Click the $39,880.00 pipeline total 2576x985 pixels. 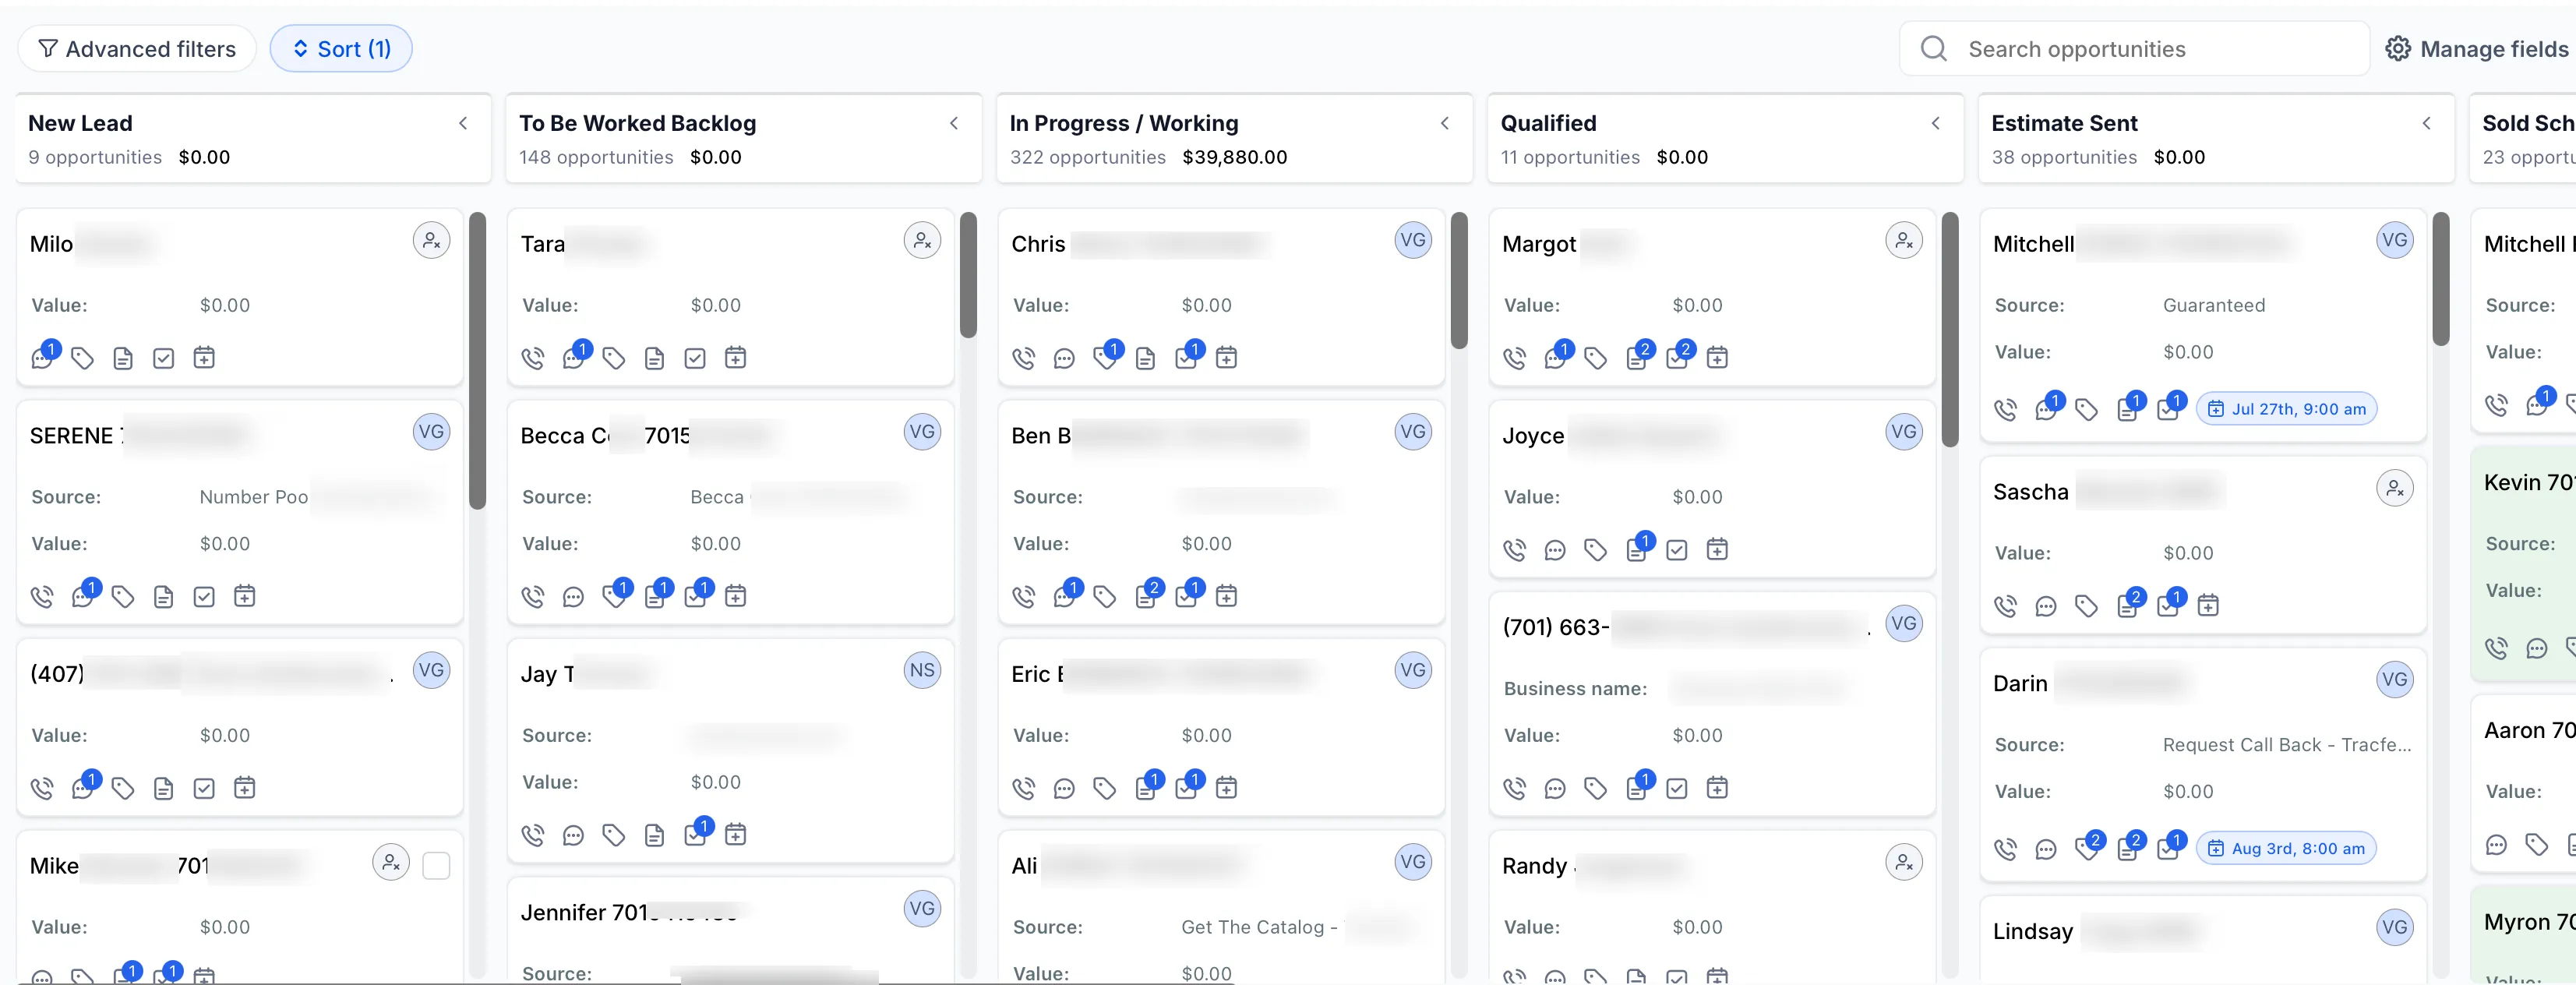click(x=1235, y=157)
